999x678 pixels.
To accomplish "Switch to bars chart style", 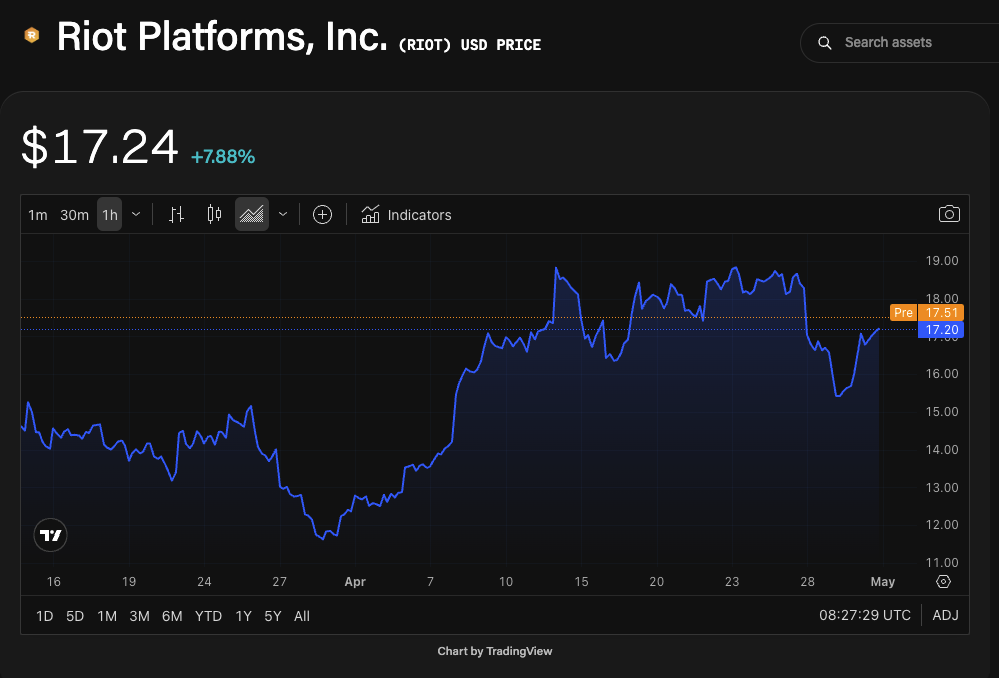I will [176, 215].
